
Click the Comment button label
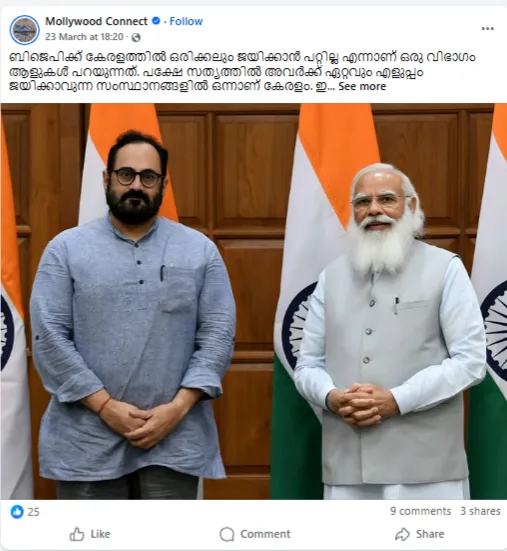265,534
